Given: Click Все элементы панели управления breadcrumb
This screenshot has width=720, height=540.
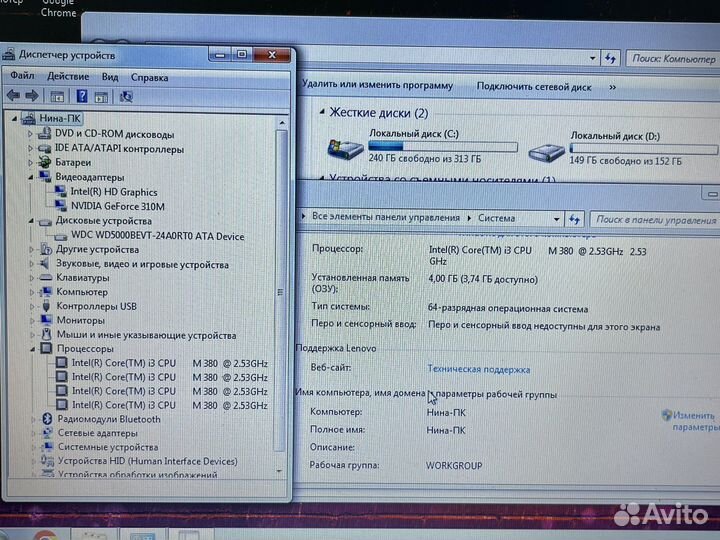Looking at the screenshot, I should pyautogui.click(x=386, y=217).
